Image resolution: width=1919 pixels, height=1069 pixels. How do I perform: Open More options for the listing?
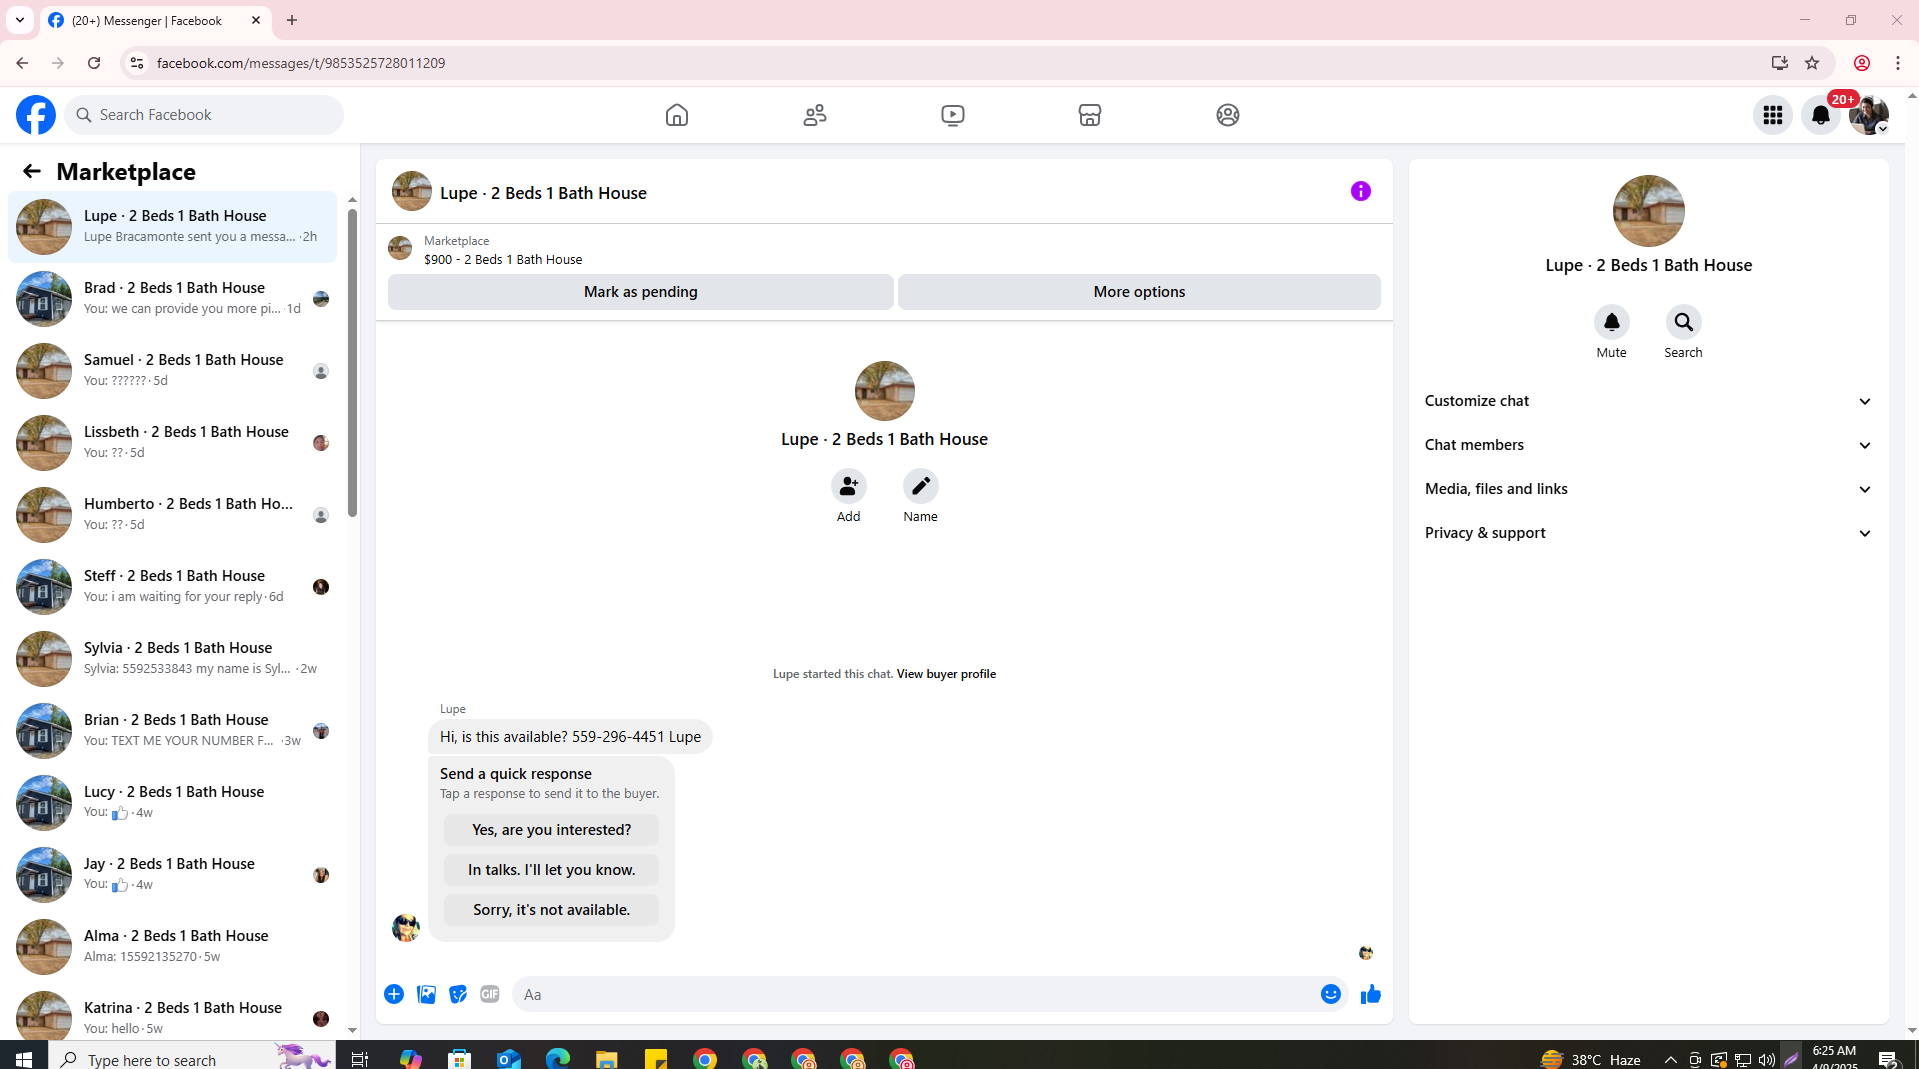pyautogui.click(x=1139, y=292)
